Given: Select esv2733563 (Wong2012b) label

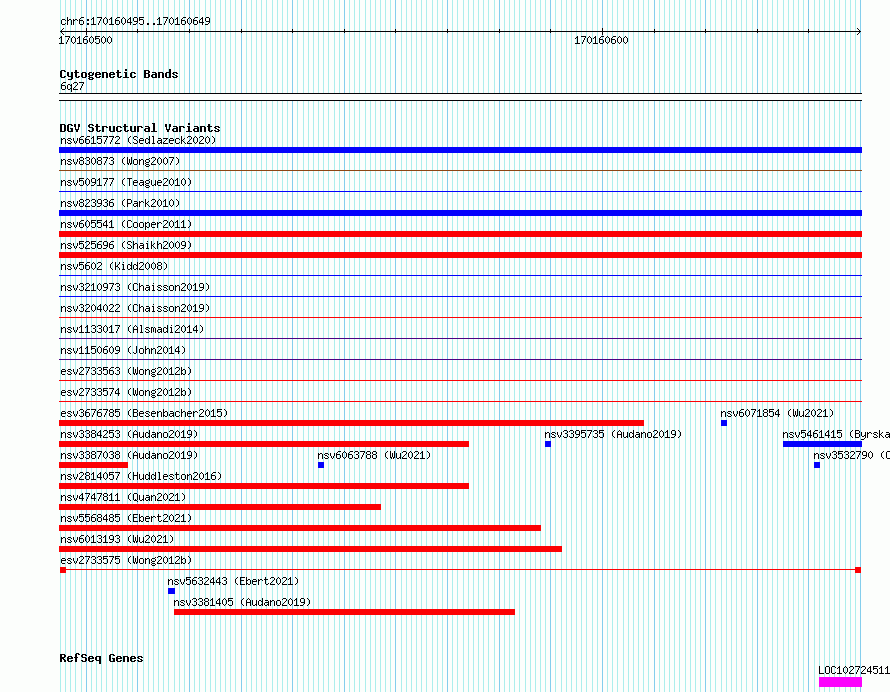Looking at the screenshot, I should 126,371.
